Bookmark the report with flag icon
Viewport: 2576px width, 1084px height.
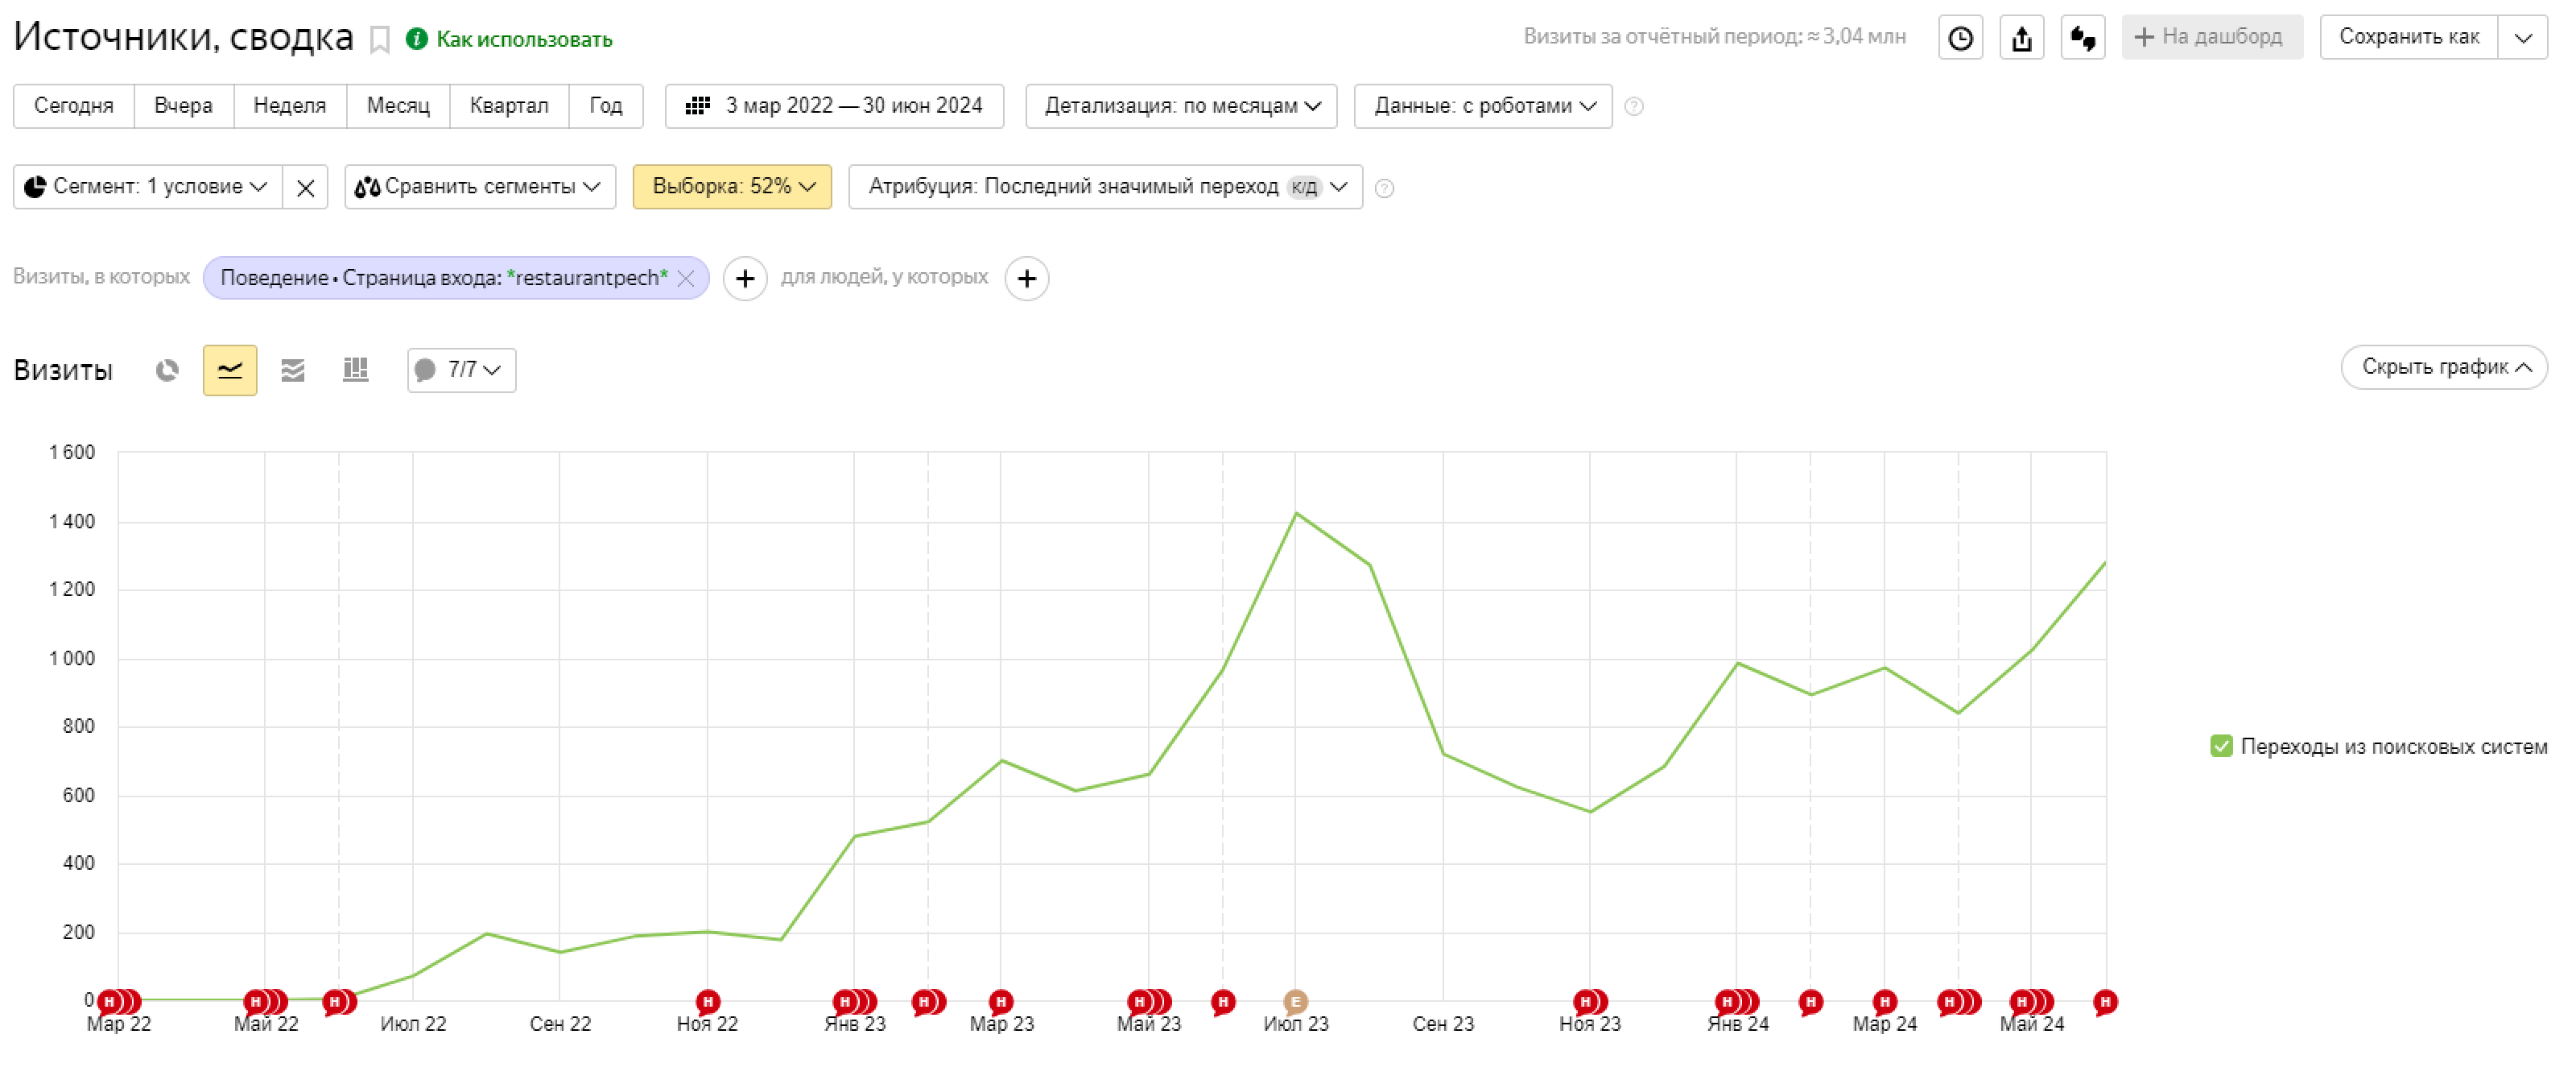point(379,40)
